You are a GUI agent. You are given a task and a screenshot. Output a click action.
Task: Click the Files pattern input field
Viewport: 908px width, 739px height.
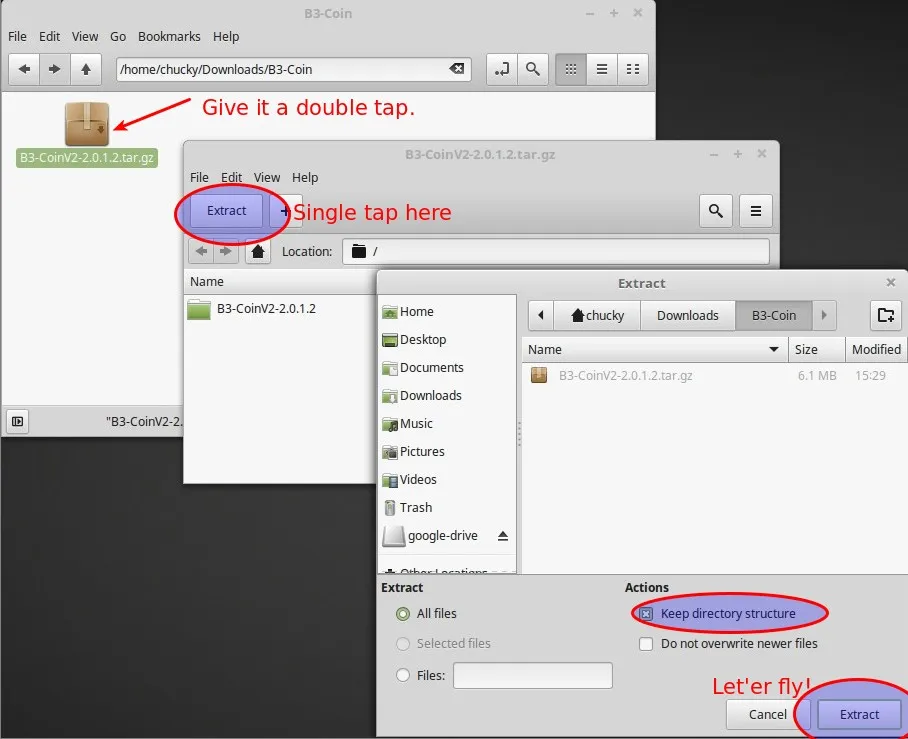pyautogui.click(x=533, y=675)
